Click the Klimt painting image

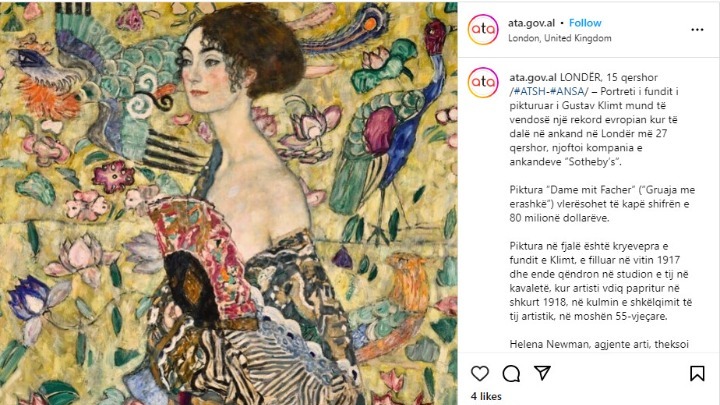point(229,203)
